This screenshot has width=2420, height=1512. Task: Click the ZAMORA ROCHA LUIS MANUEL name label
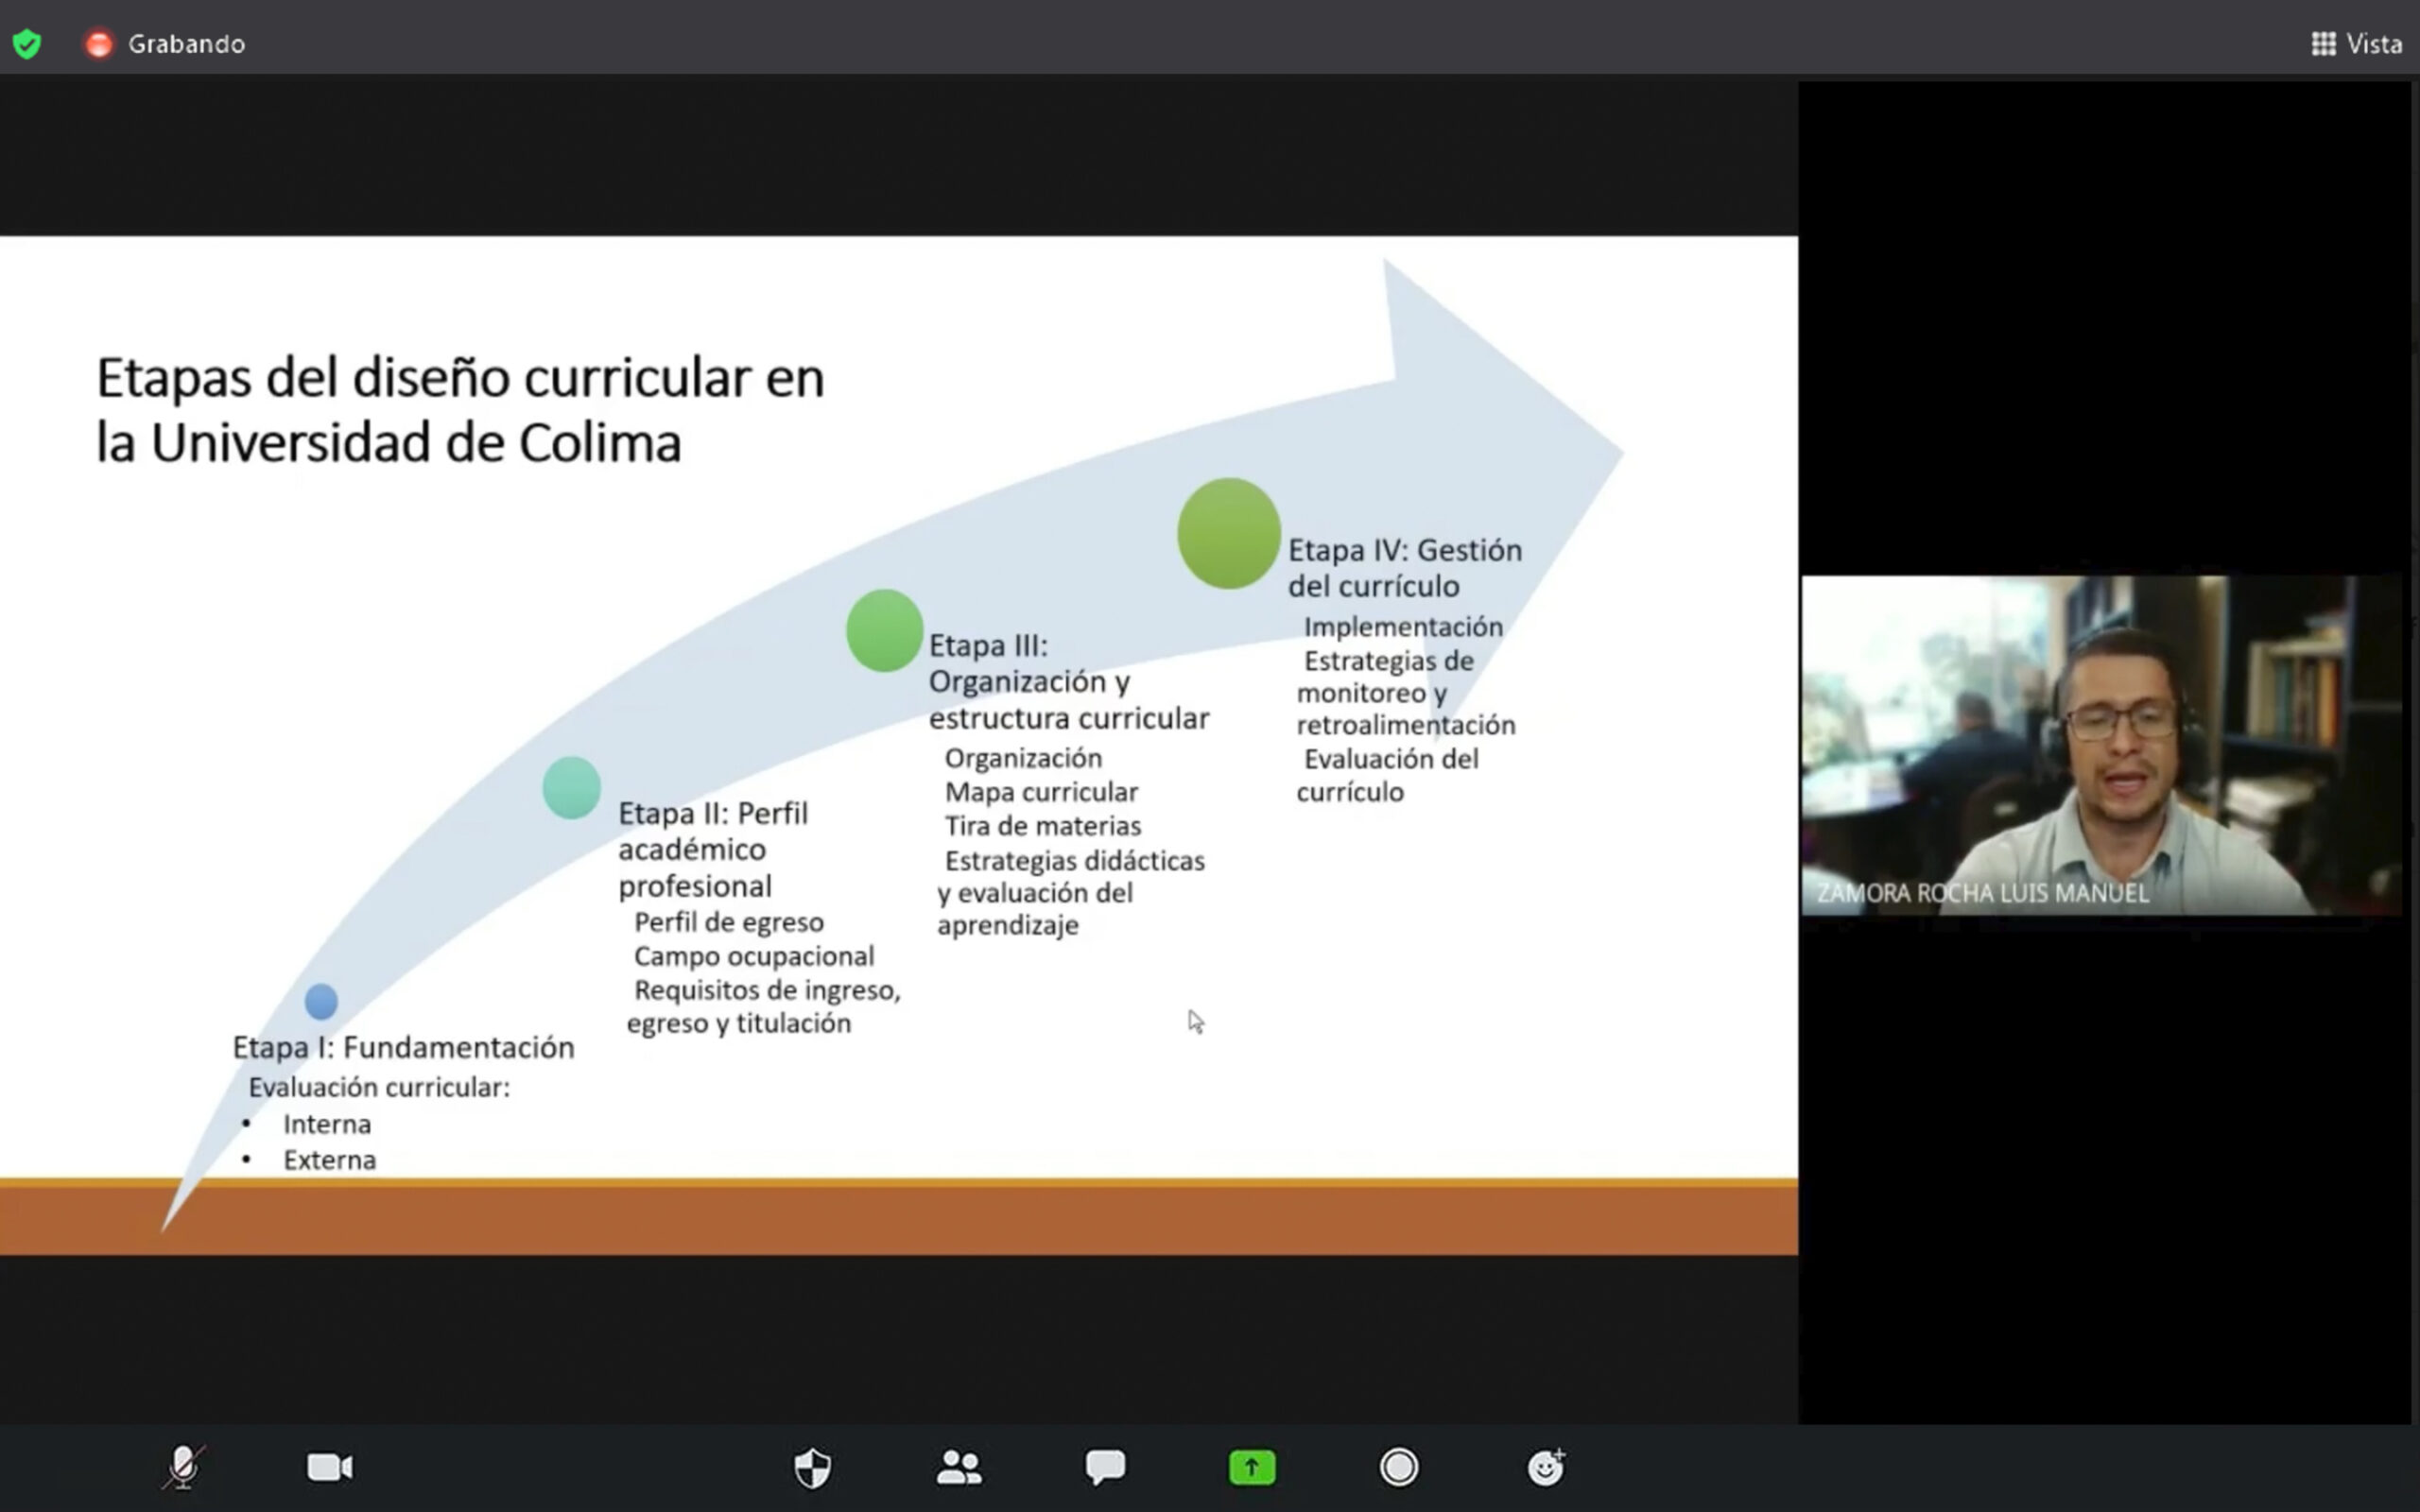tap(1982, 893)
